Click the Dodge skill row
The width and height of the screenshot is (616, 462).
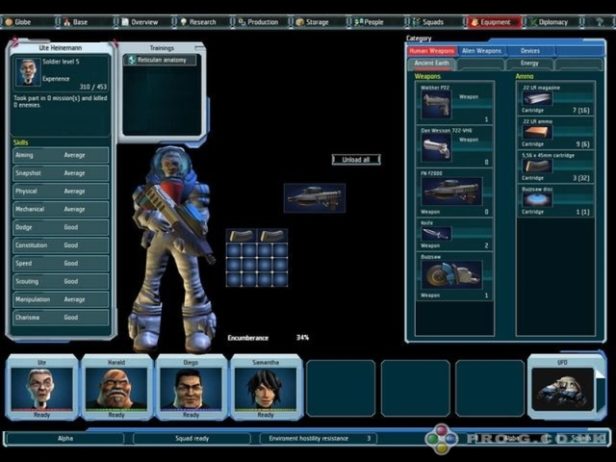61,227
